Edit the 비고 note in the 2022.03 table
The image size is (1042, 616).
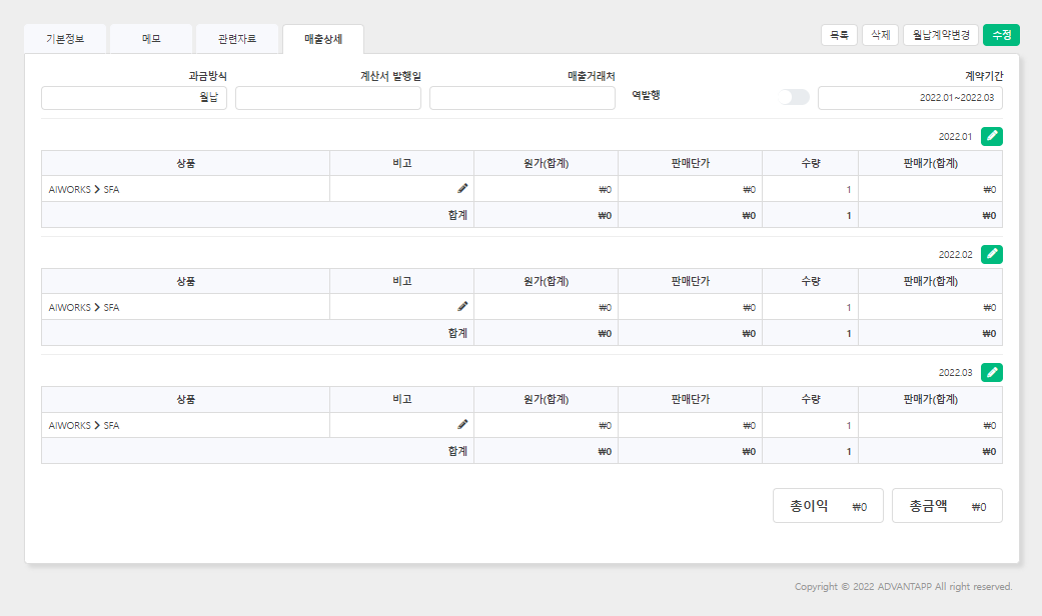tap(463, 425)
